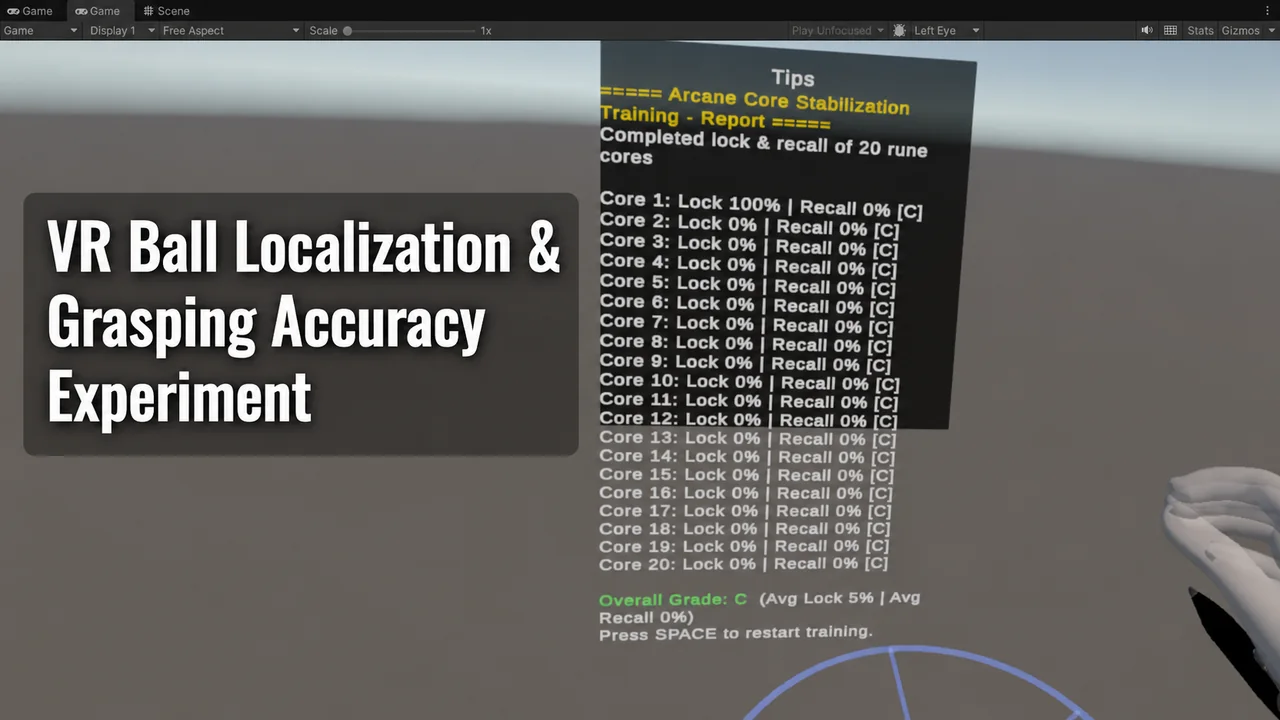
Task: Click the 'Core 10: Lock 0%' row
Action: tap(750, 382)
